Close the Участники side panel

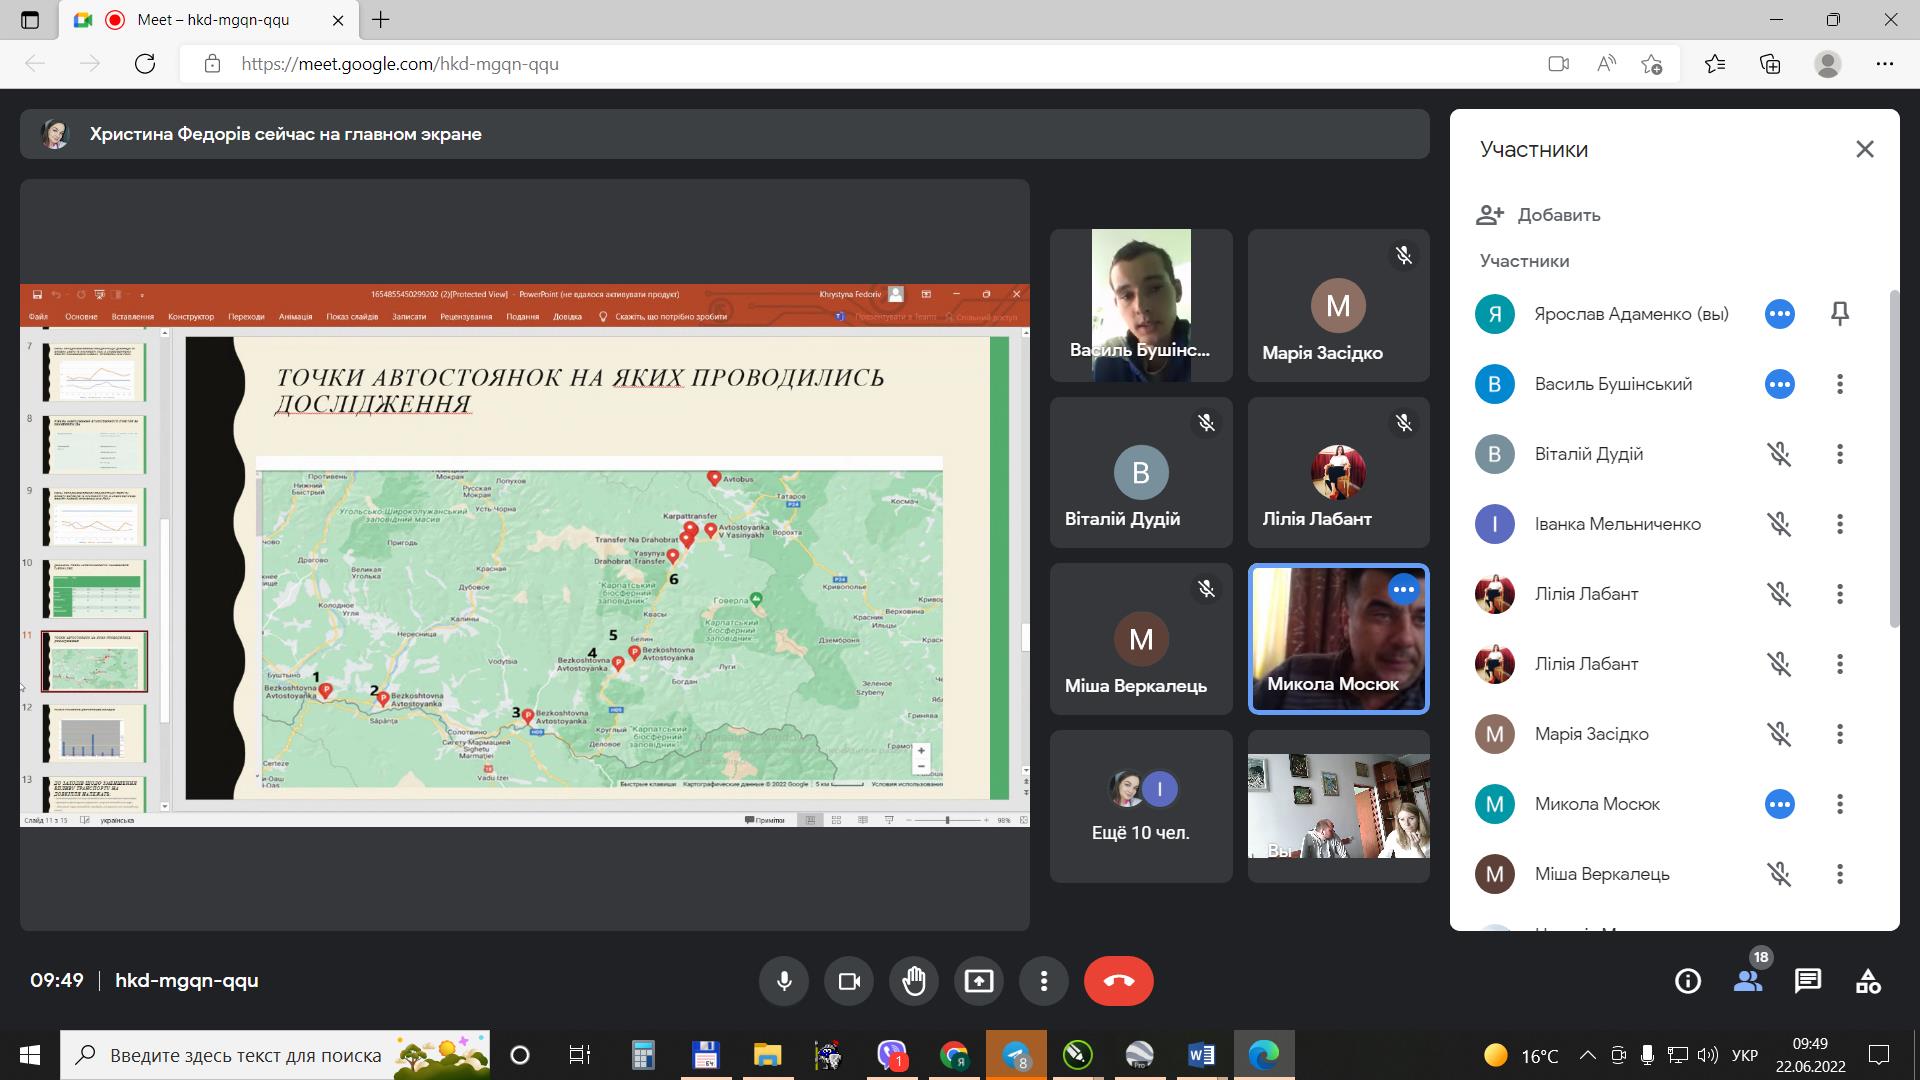1865,149
